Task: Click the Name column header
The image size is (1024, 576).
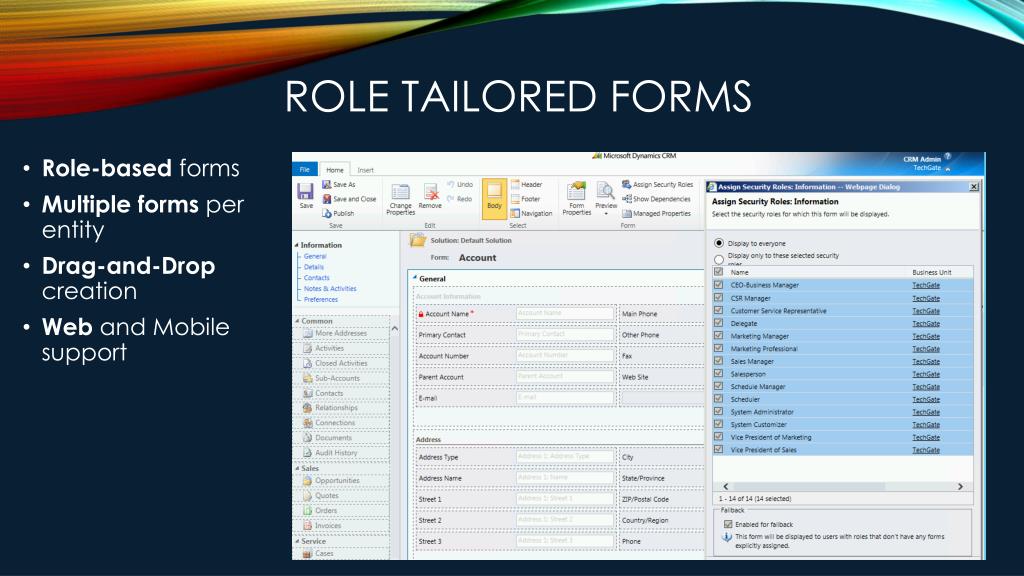Action: click(739, 272)
